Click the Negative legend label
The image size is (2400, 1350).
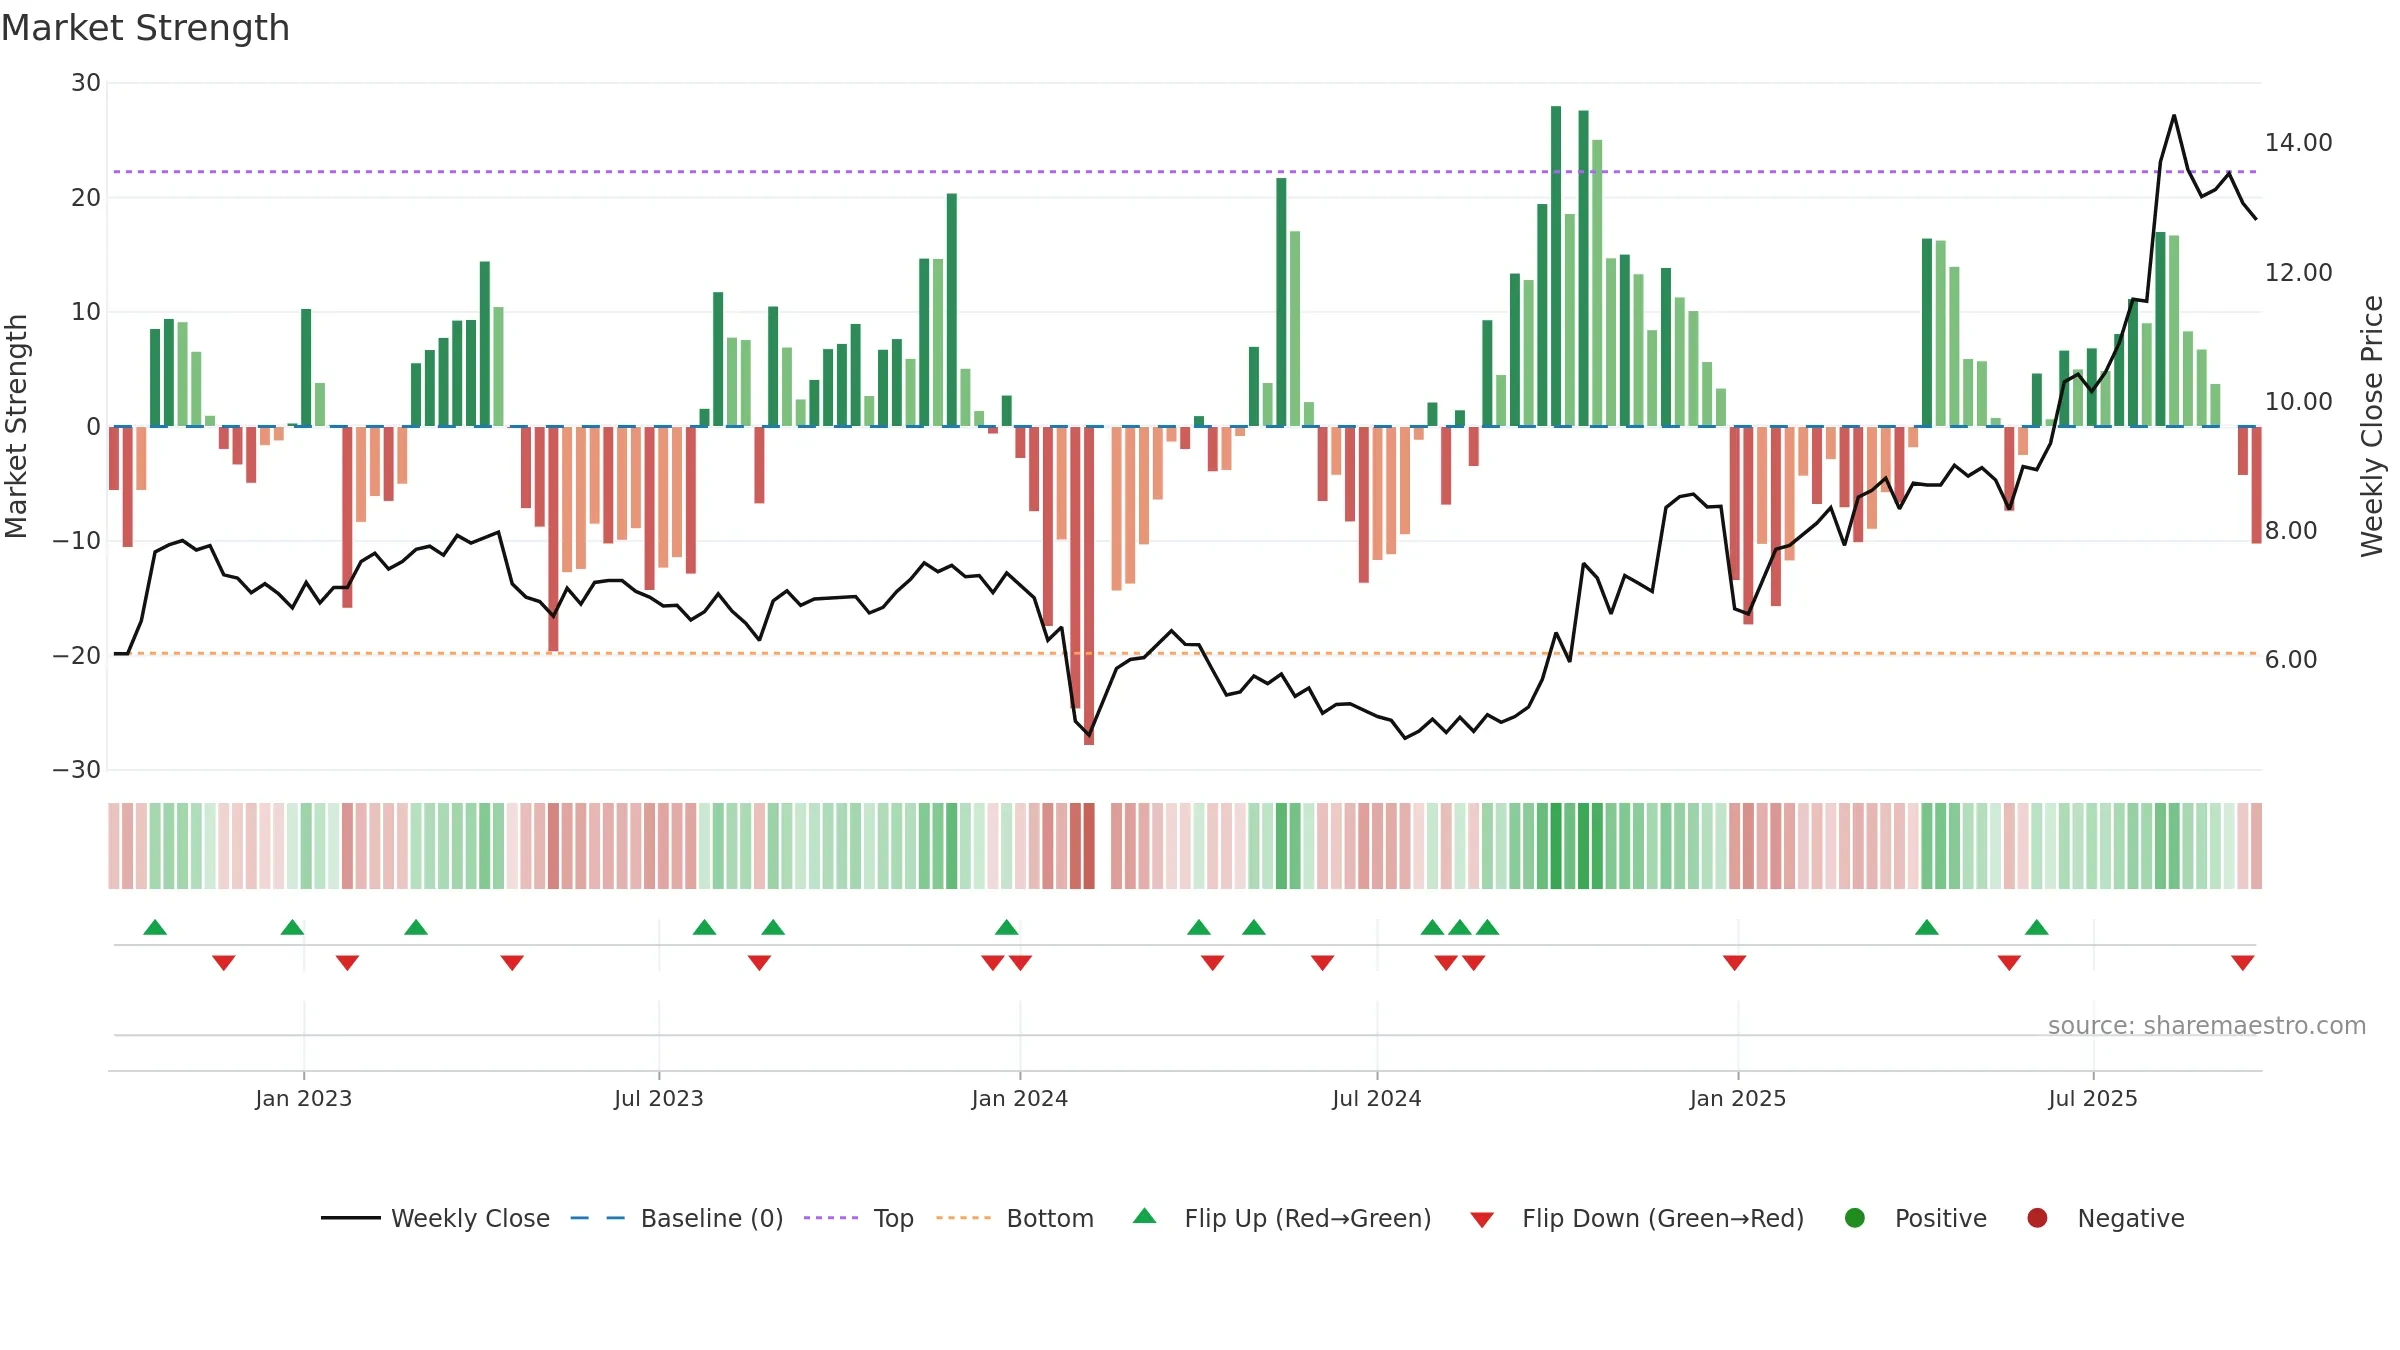point(2131,1218)
